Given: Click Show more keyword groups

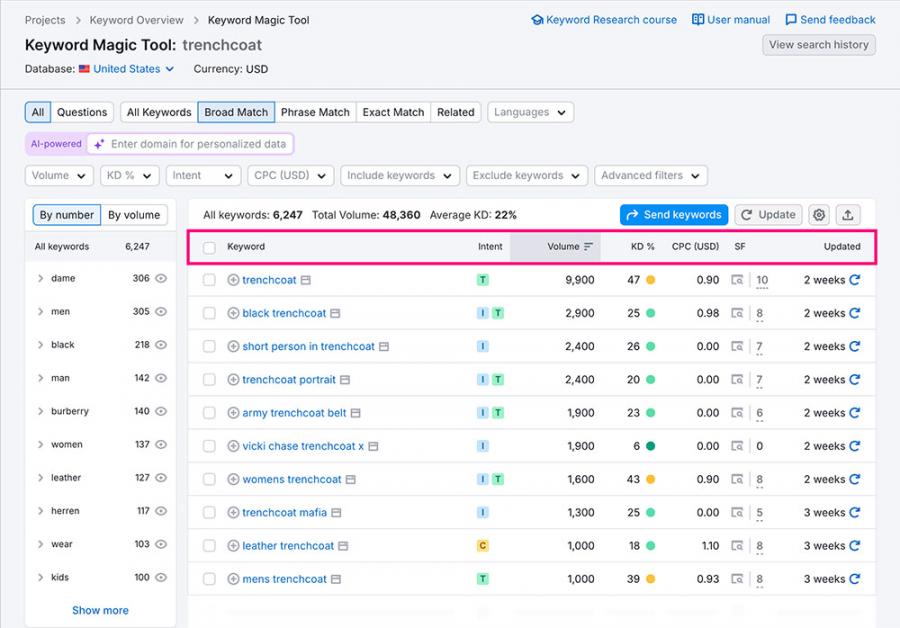Looking at the screenshot, I should pyautogui.click(x=100, y=611).
